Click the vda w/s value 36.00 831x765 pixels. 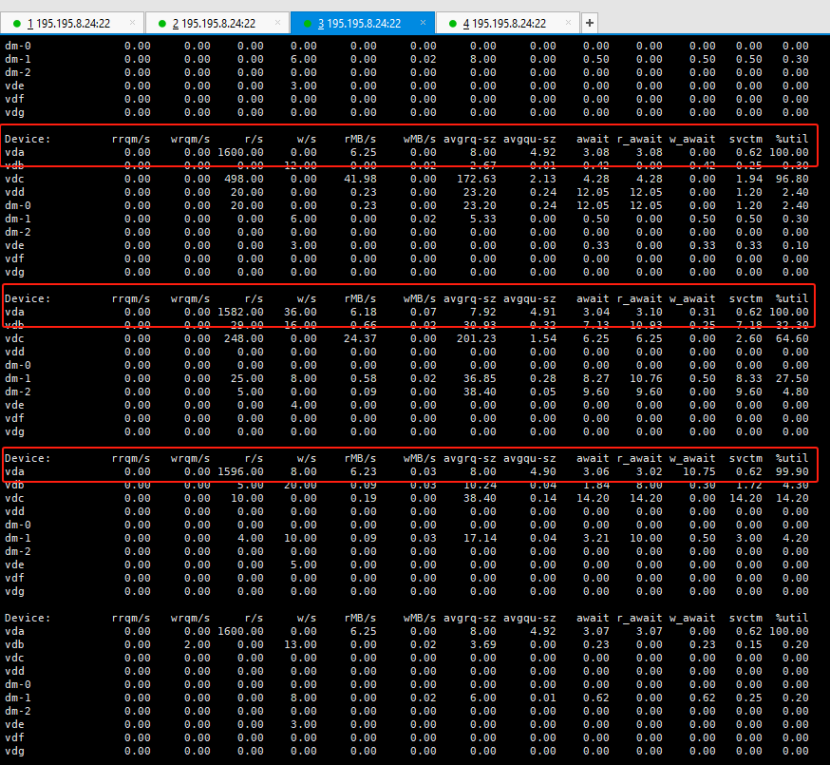300,312
